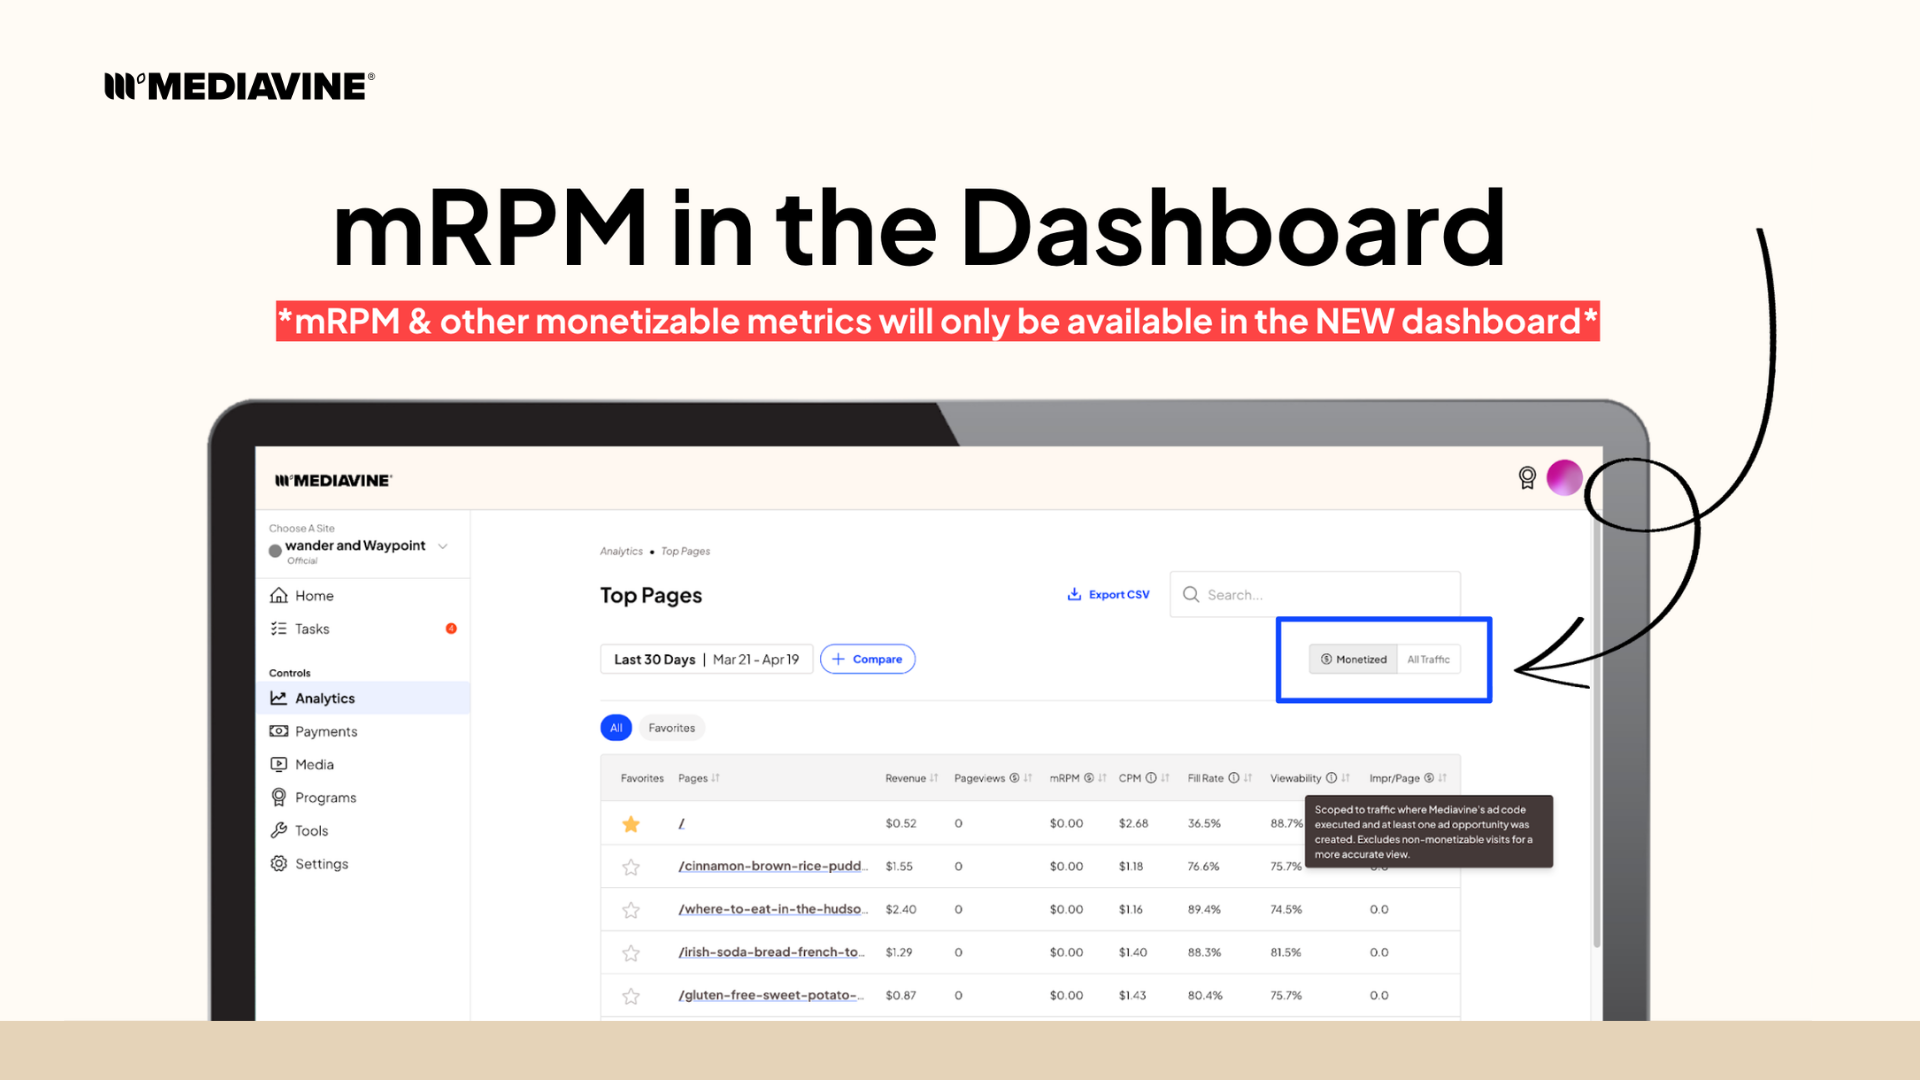The image size is (1920, 1080).
Task: Click the Mediavine logo in dashboard header
Action: pos(333,480)
